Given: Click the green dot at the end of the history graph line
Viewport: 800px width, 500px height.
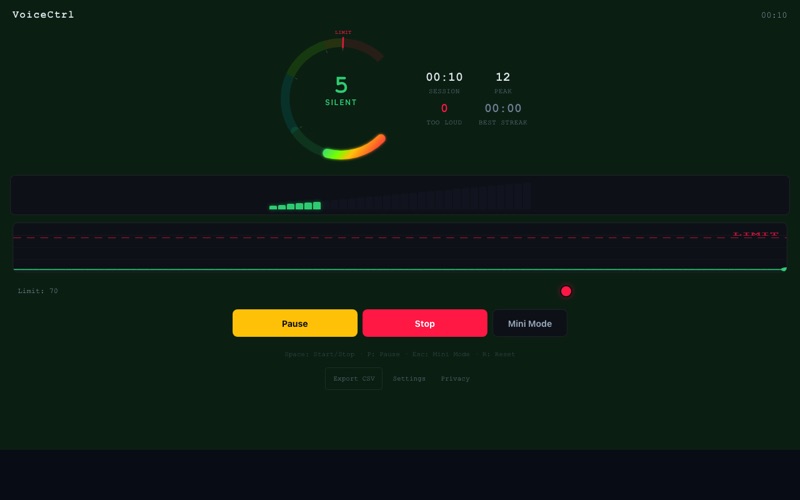Looking at the screenshot, I should 784,269.
